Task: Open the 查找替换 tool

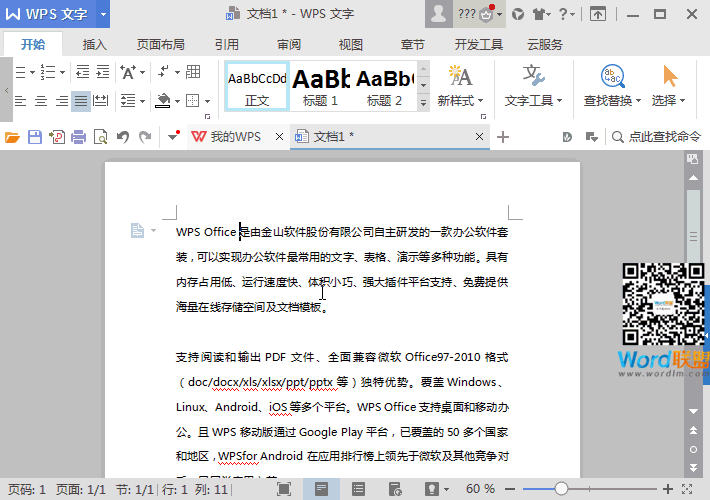Action: [612, 86]
